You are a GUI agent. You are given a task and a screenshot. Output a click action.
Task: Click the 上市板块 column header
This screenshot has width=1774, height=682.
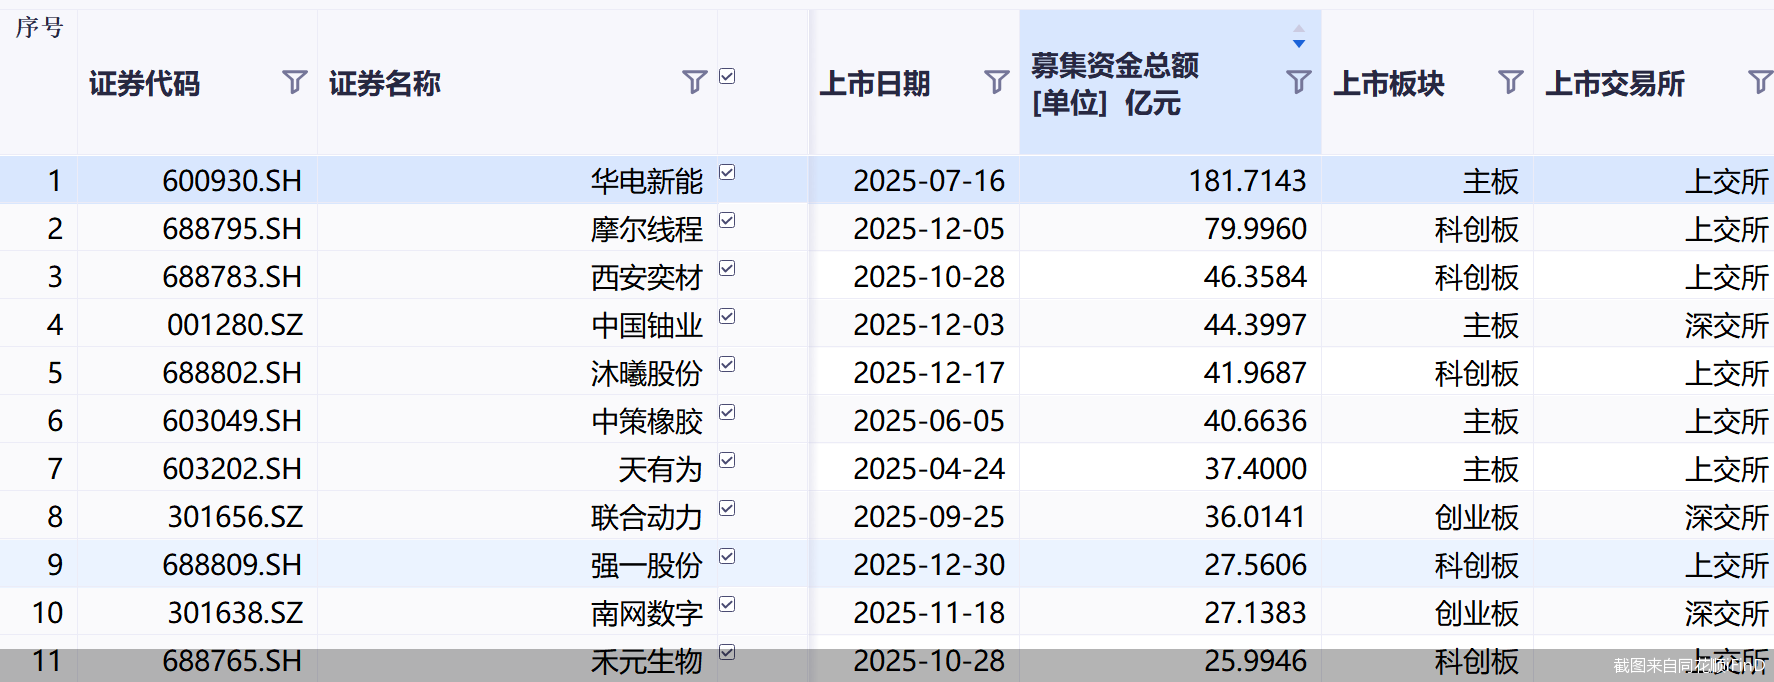1388,84
